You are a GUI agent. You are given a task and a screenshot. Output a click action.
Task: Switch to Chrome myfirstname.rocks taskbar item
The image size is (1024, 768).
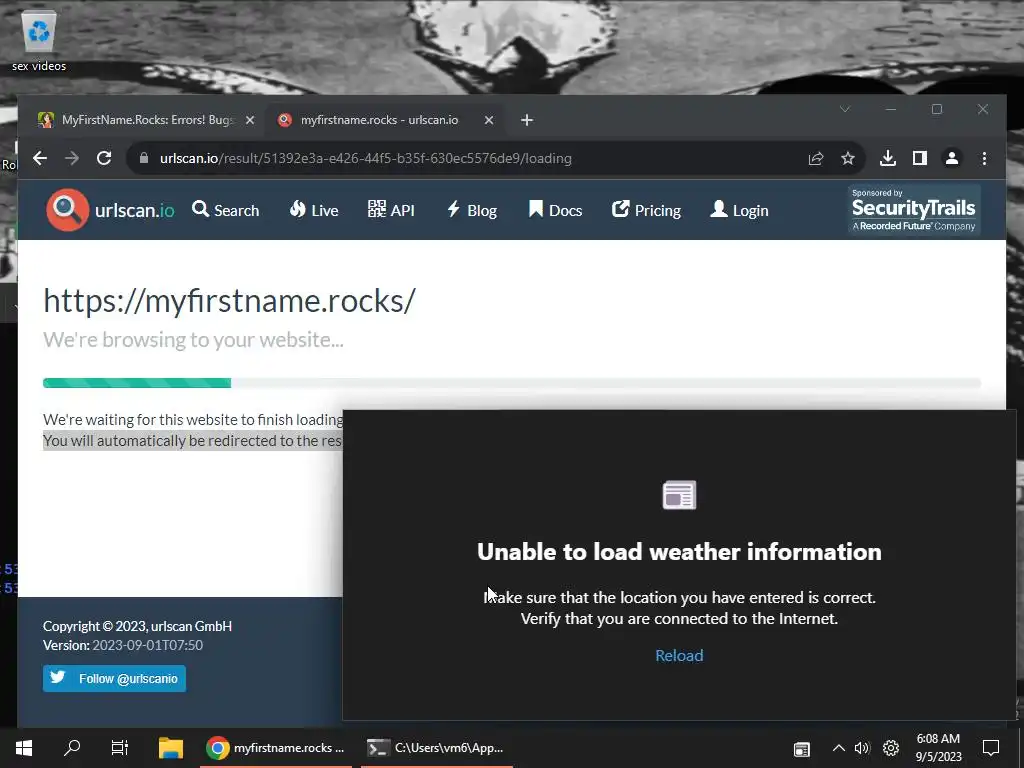pyautogui.click(x=275, y=748)
